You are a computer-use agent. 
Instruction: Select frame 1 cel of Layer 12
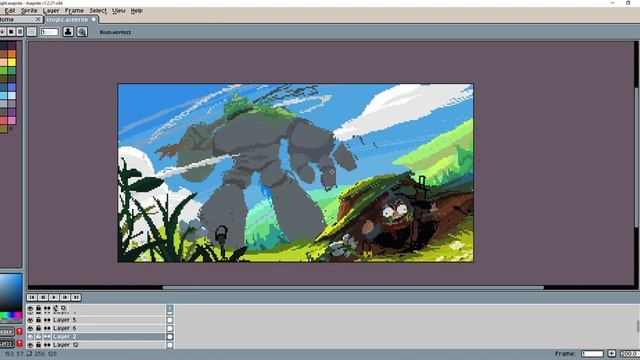[x=170, y=345]
